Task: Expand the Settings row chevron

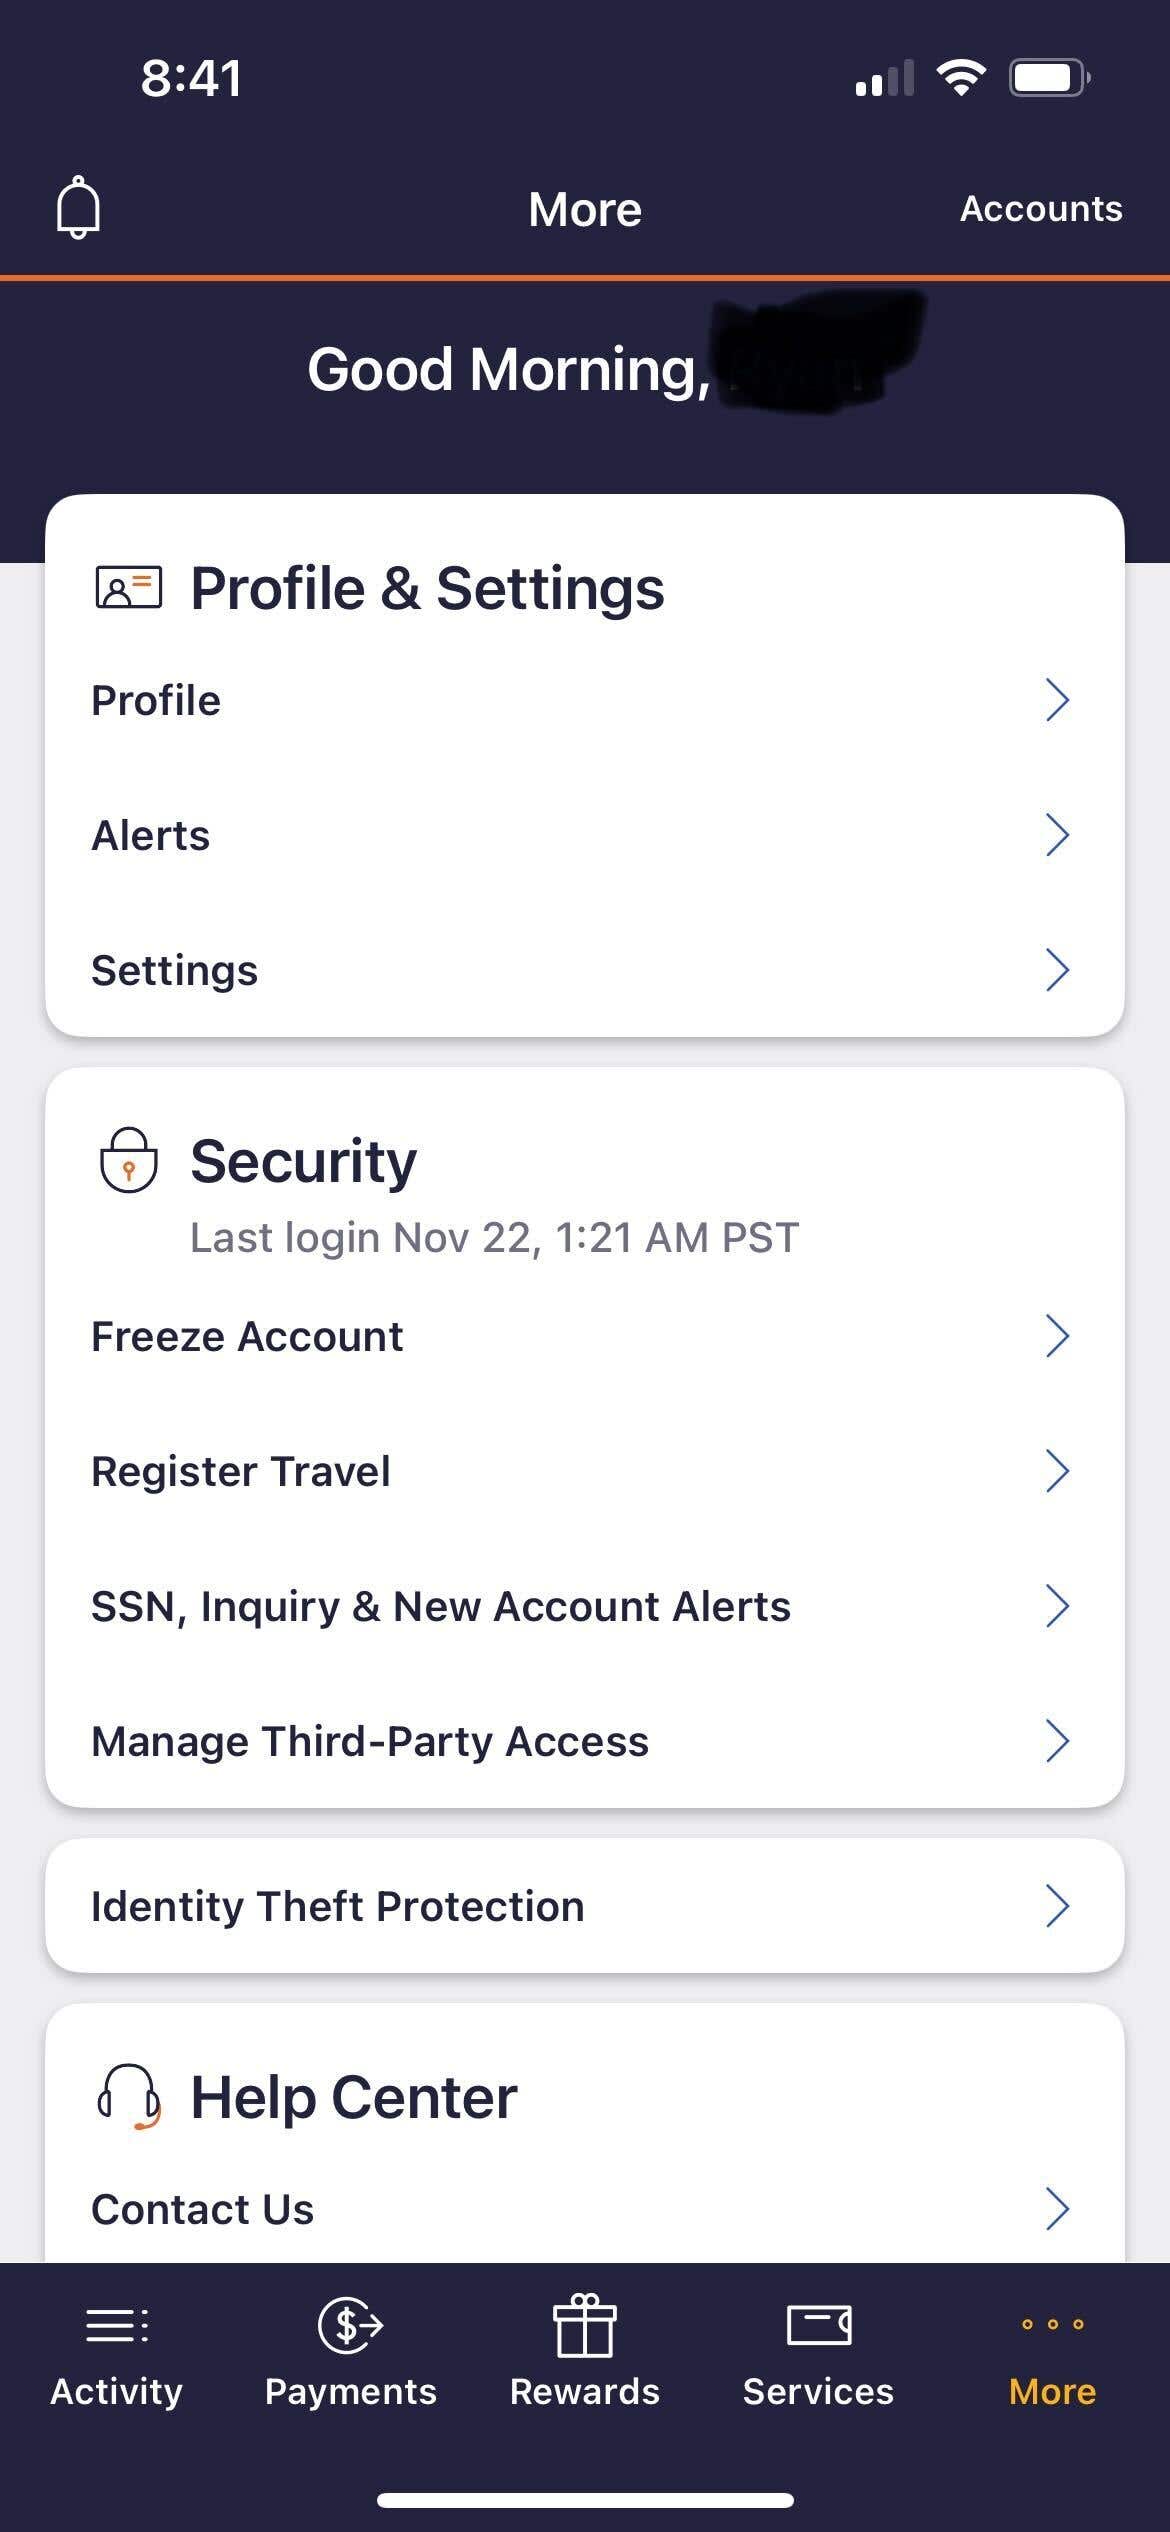Action: [x=1057, y=970]
